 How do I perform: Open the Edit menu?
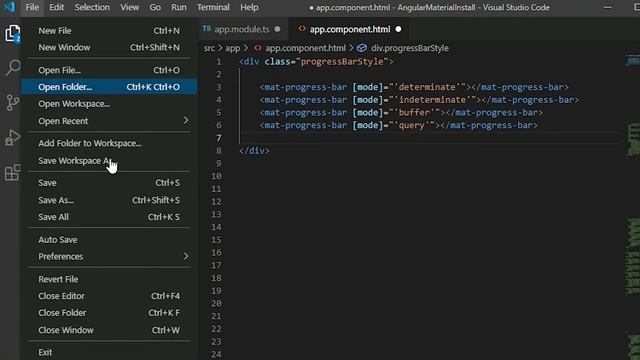[x=56, y=7]
